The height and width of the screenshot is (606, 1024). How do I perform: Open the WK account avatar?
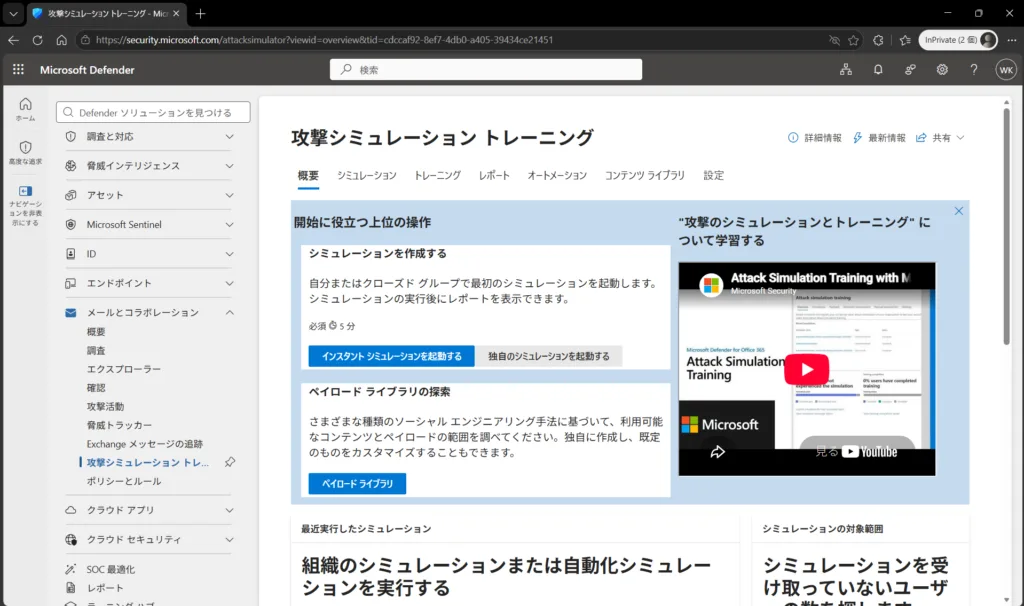click(x=1006, y=70)
